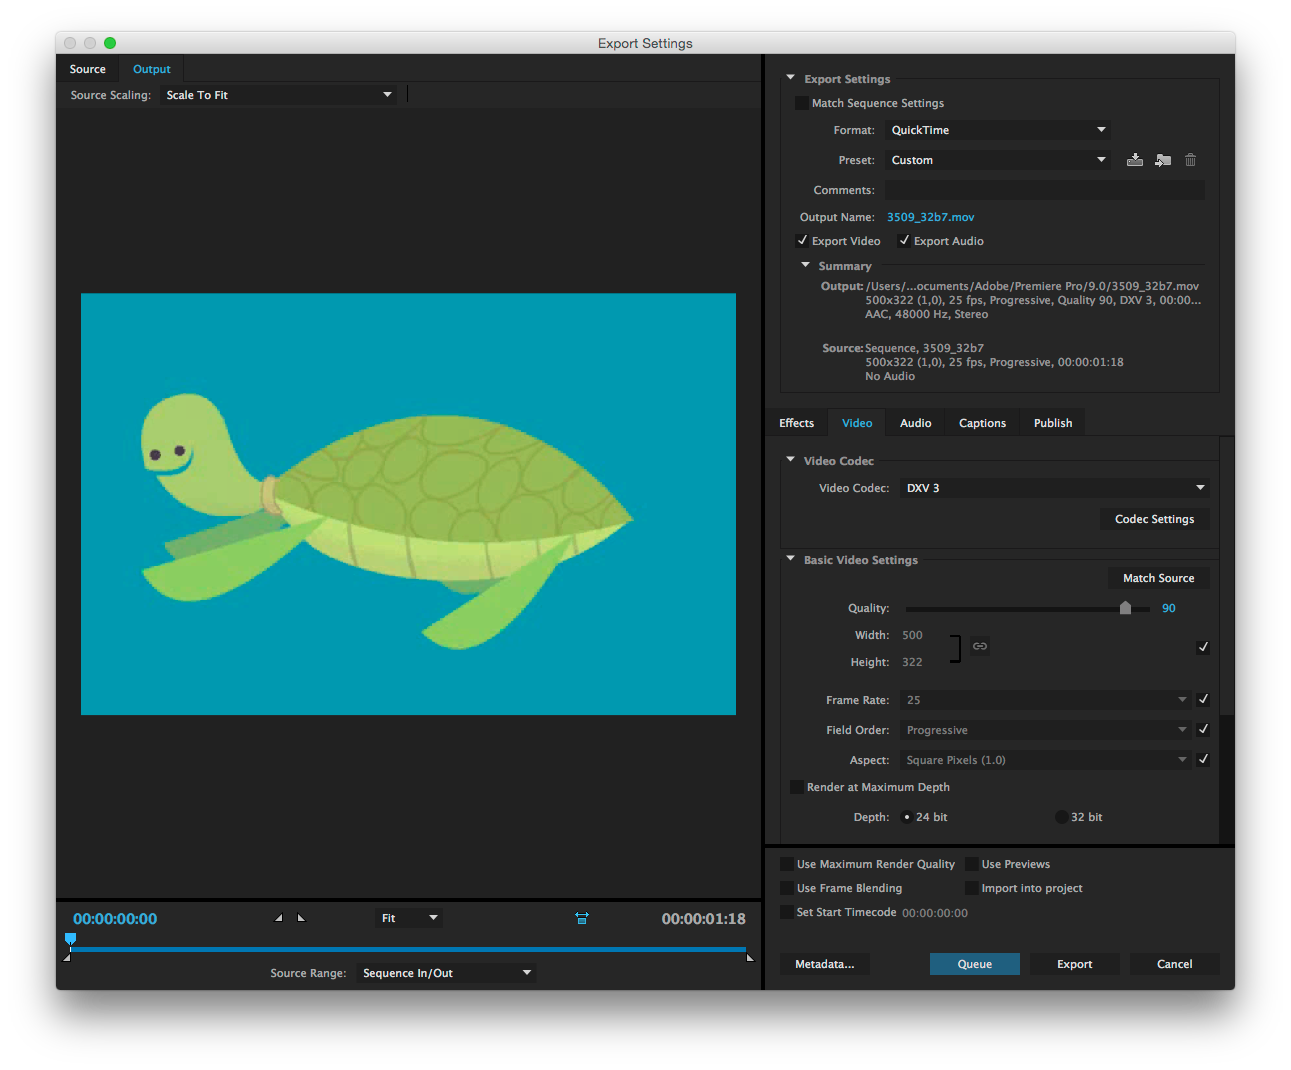Switch to the Audio tab
Viewport: 1291px width, 1070px height.
pos(915,423)
